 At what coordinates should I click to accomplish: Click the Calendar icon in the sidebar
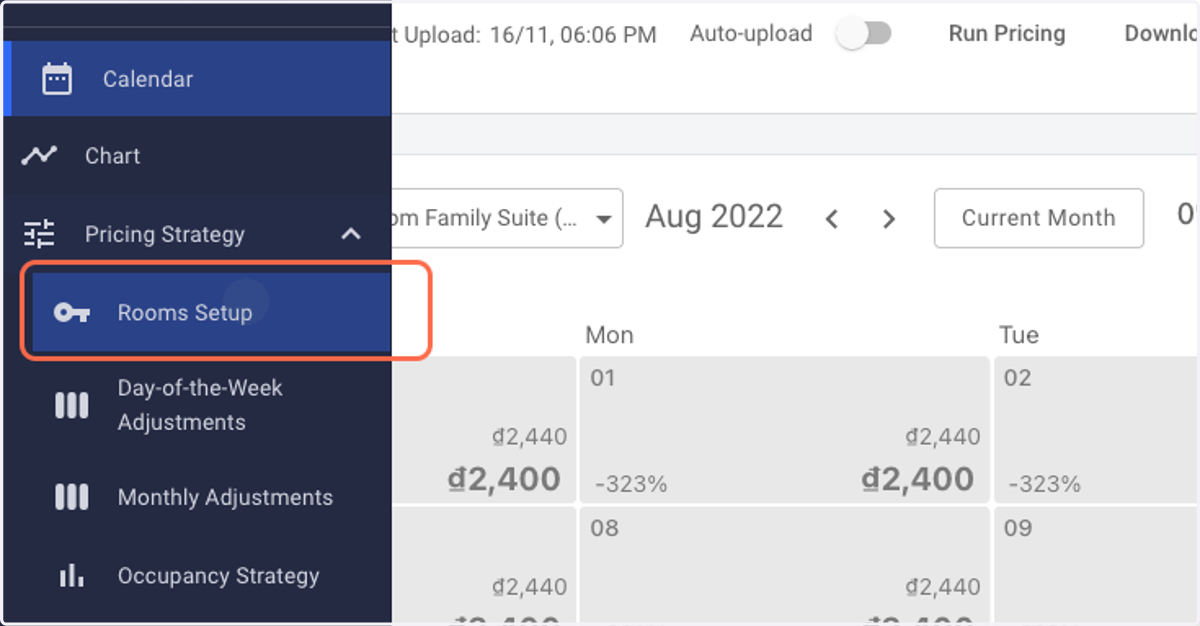click(57, 79)
